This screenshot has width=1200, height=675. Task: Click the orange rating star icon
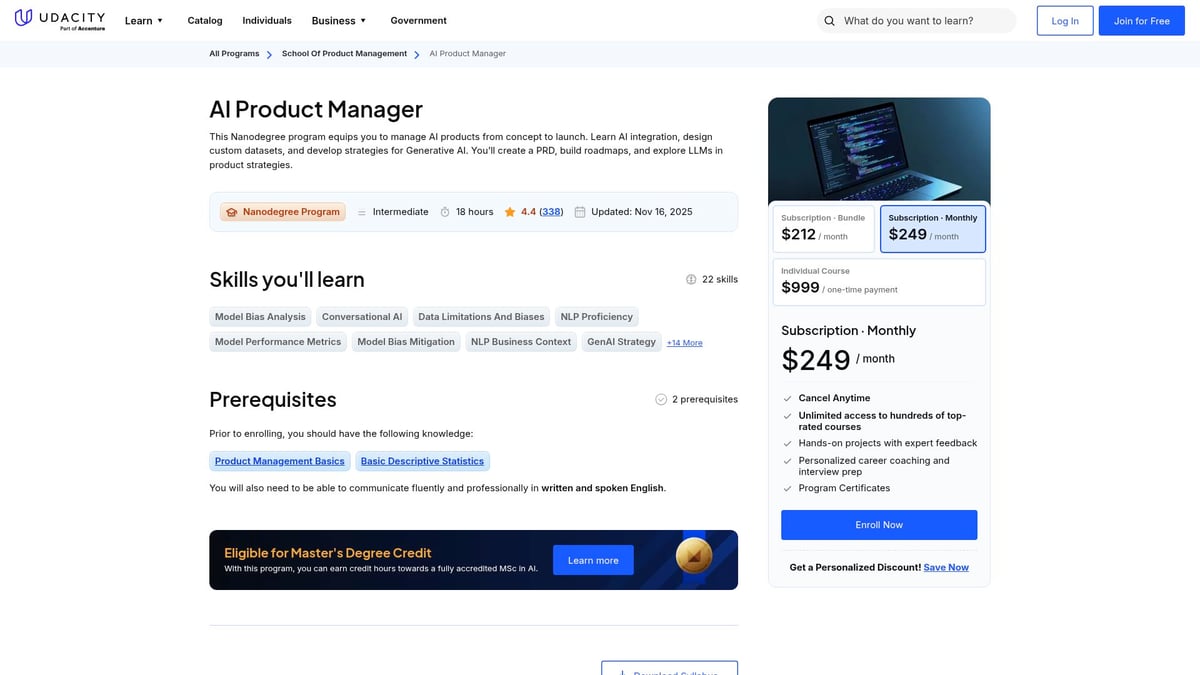(x=510, y=212)
